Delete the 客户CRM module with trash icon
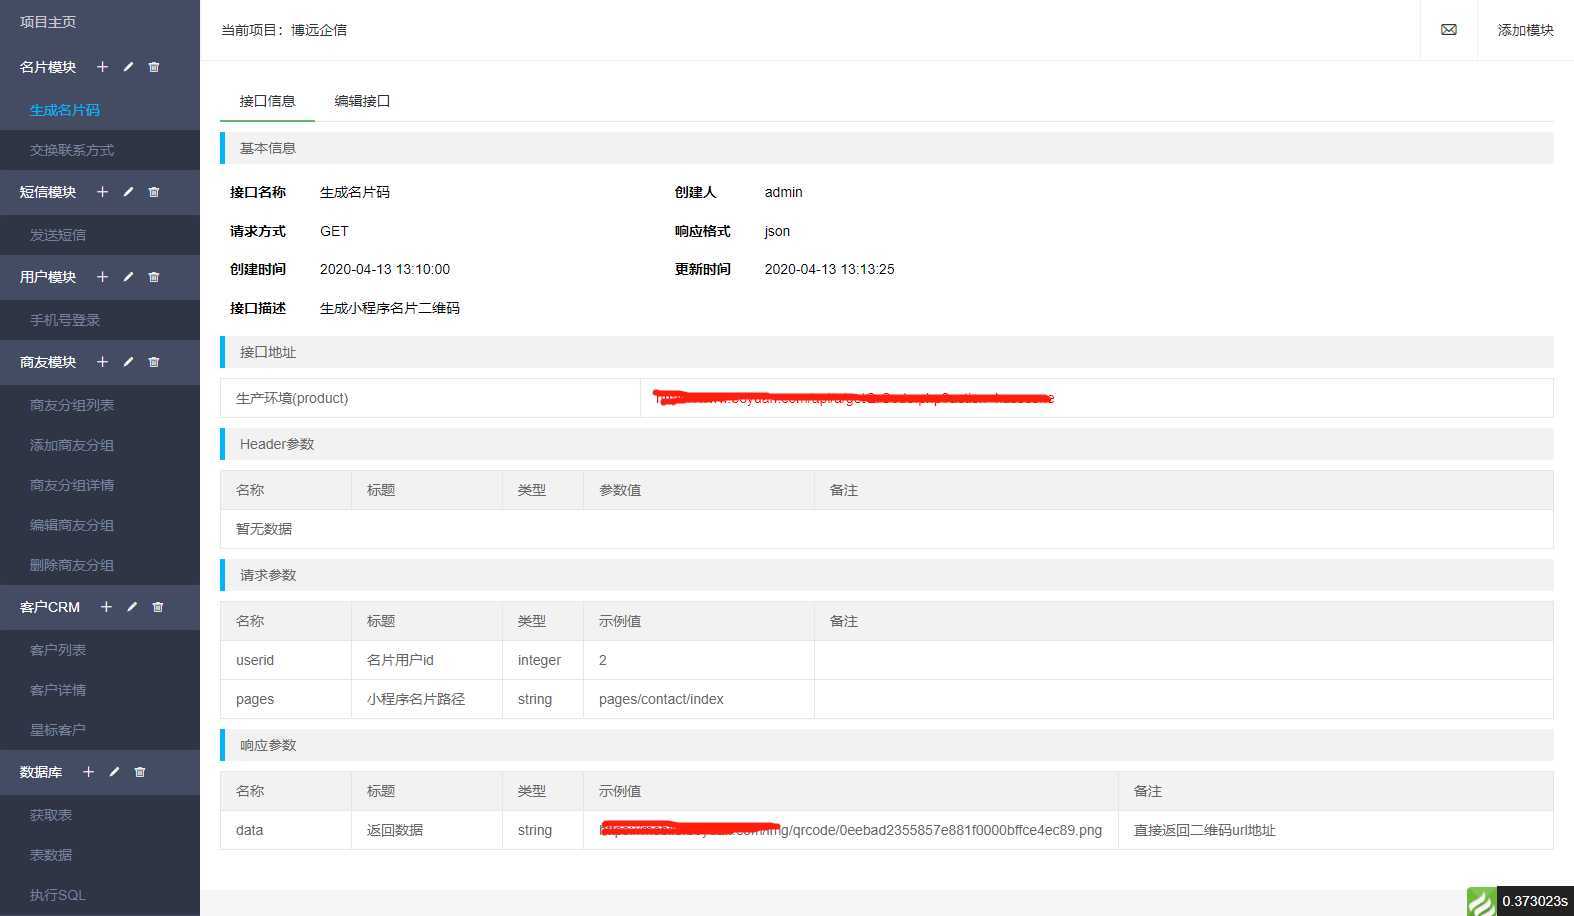Viewport: 1574px width, 916px height. [x=158, y=607]
